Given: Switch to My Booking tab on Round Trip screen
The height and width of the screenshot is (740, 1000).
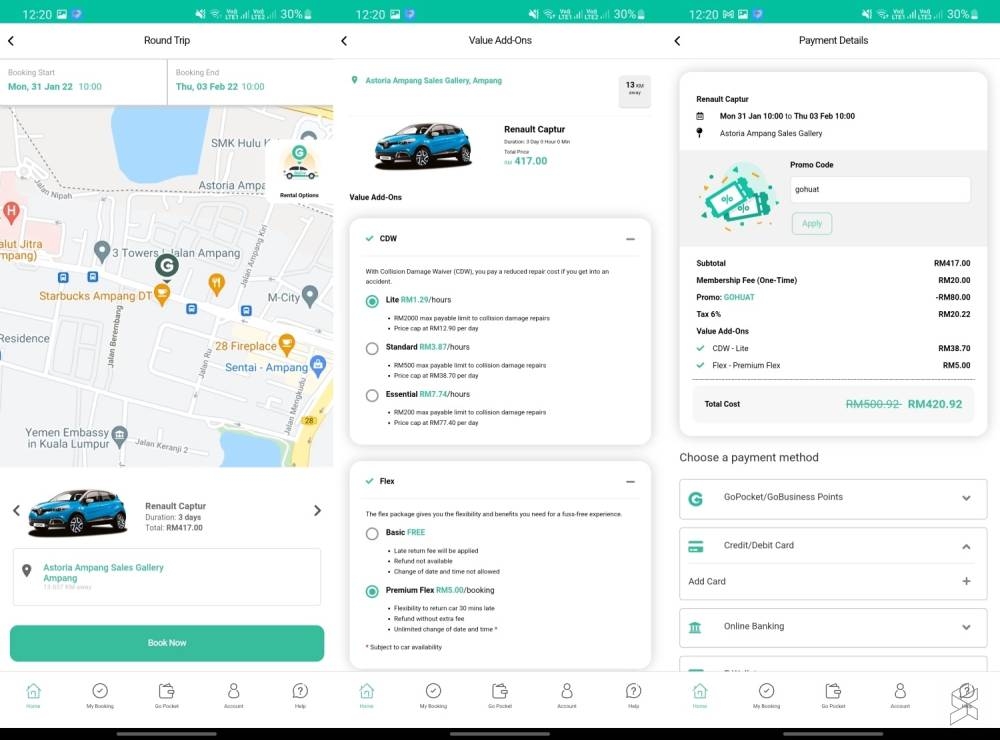Looking at the screenshot, I should [100, 695].
